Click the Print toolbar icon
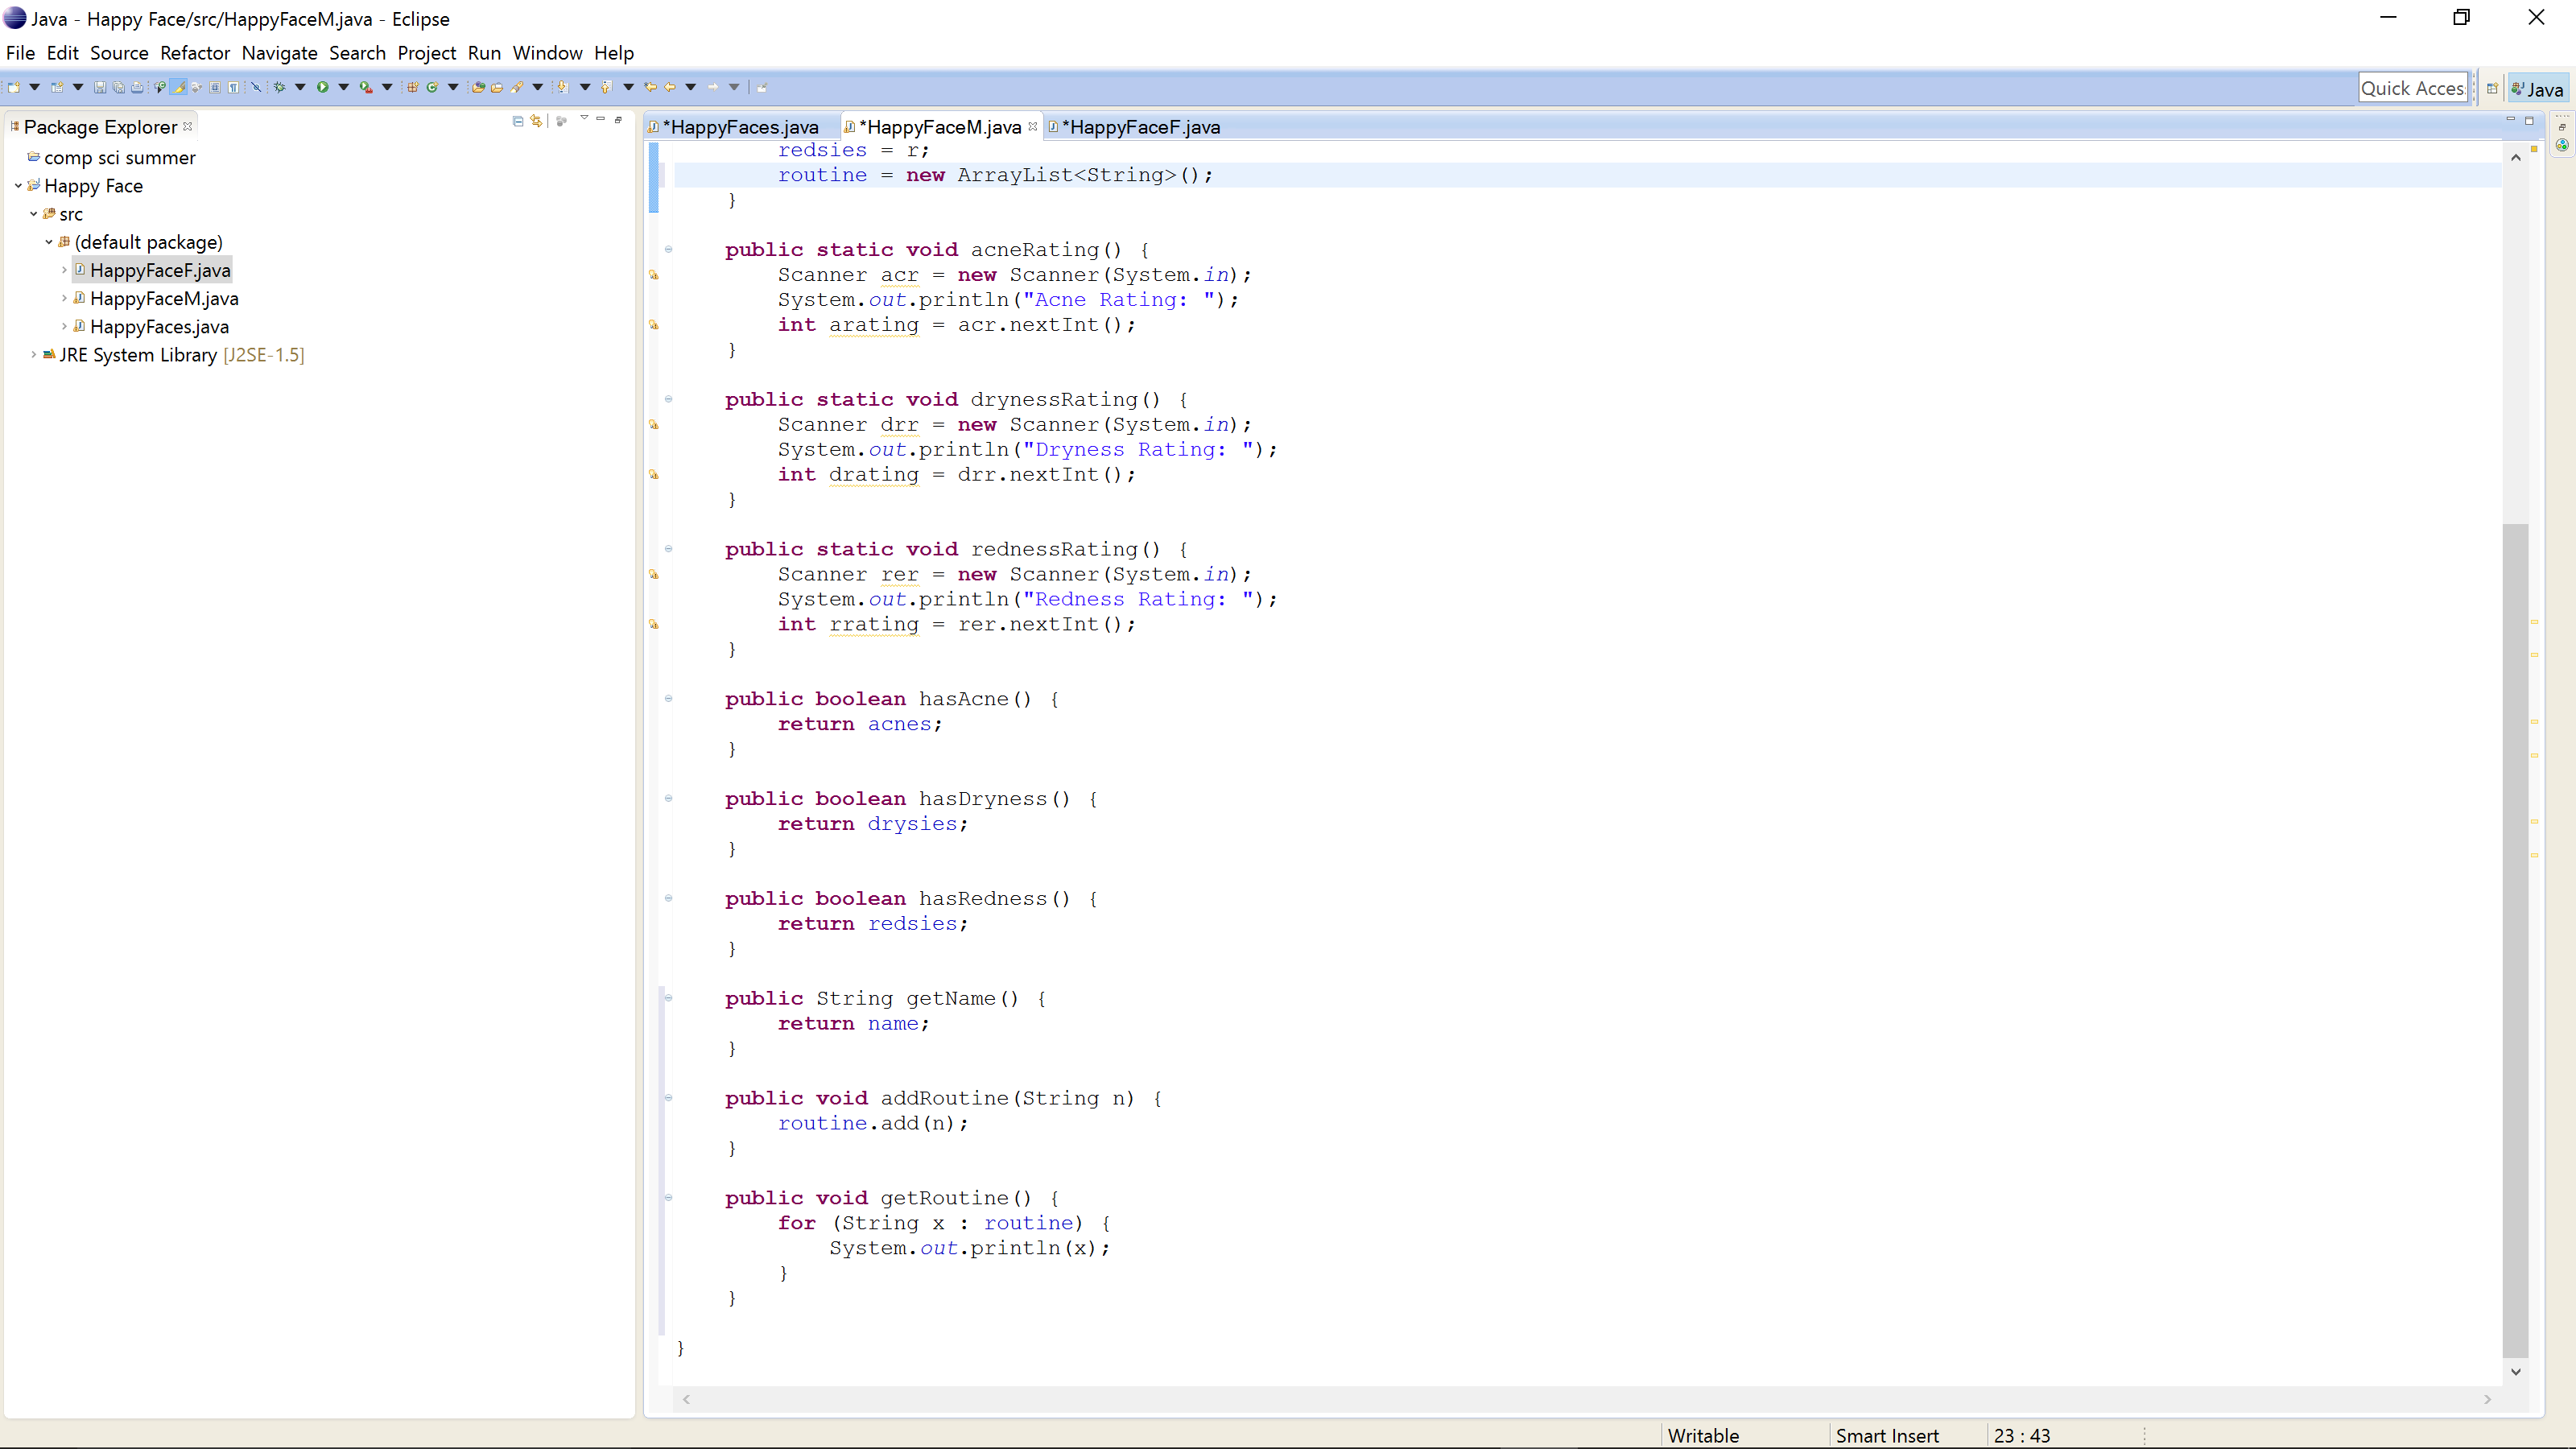 pos(137,88)
